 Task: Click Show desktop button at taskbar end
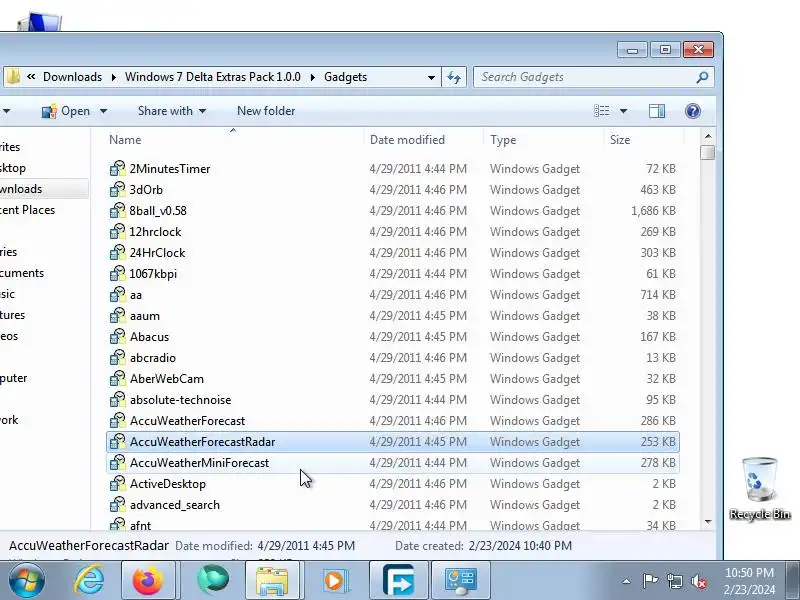point(793,580)
